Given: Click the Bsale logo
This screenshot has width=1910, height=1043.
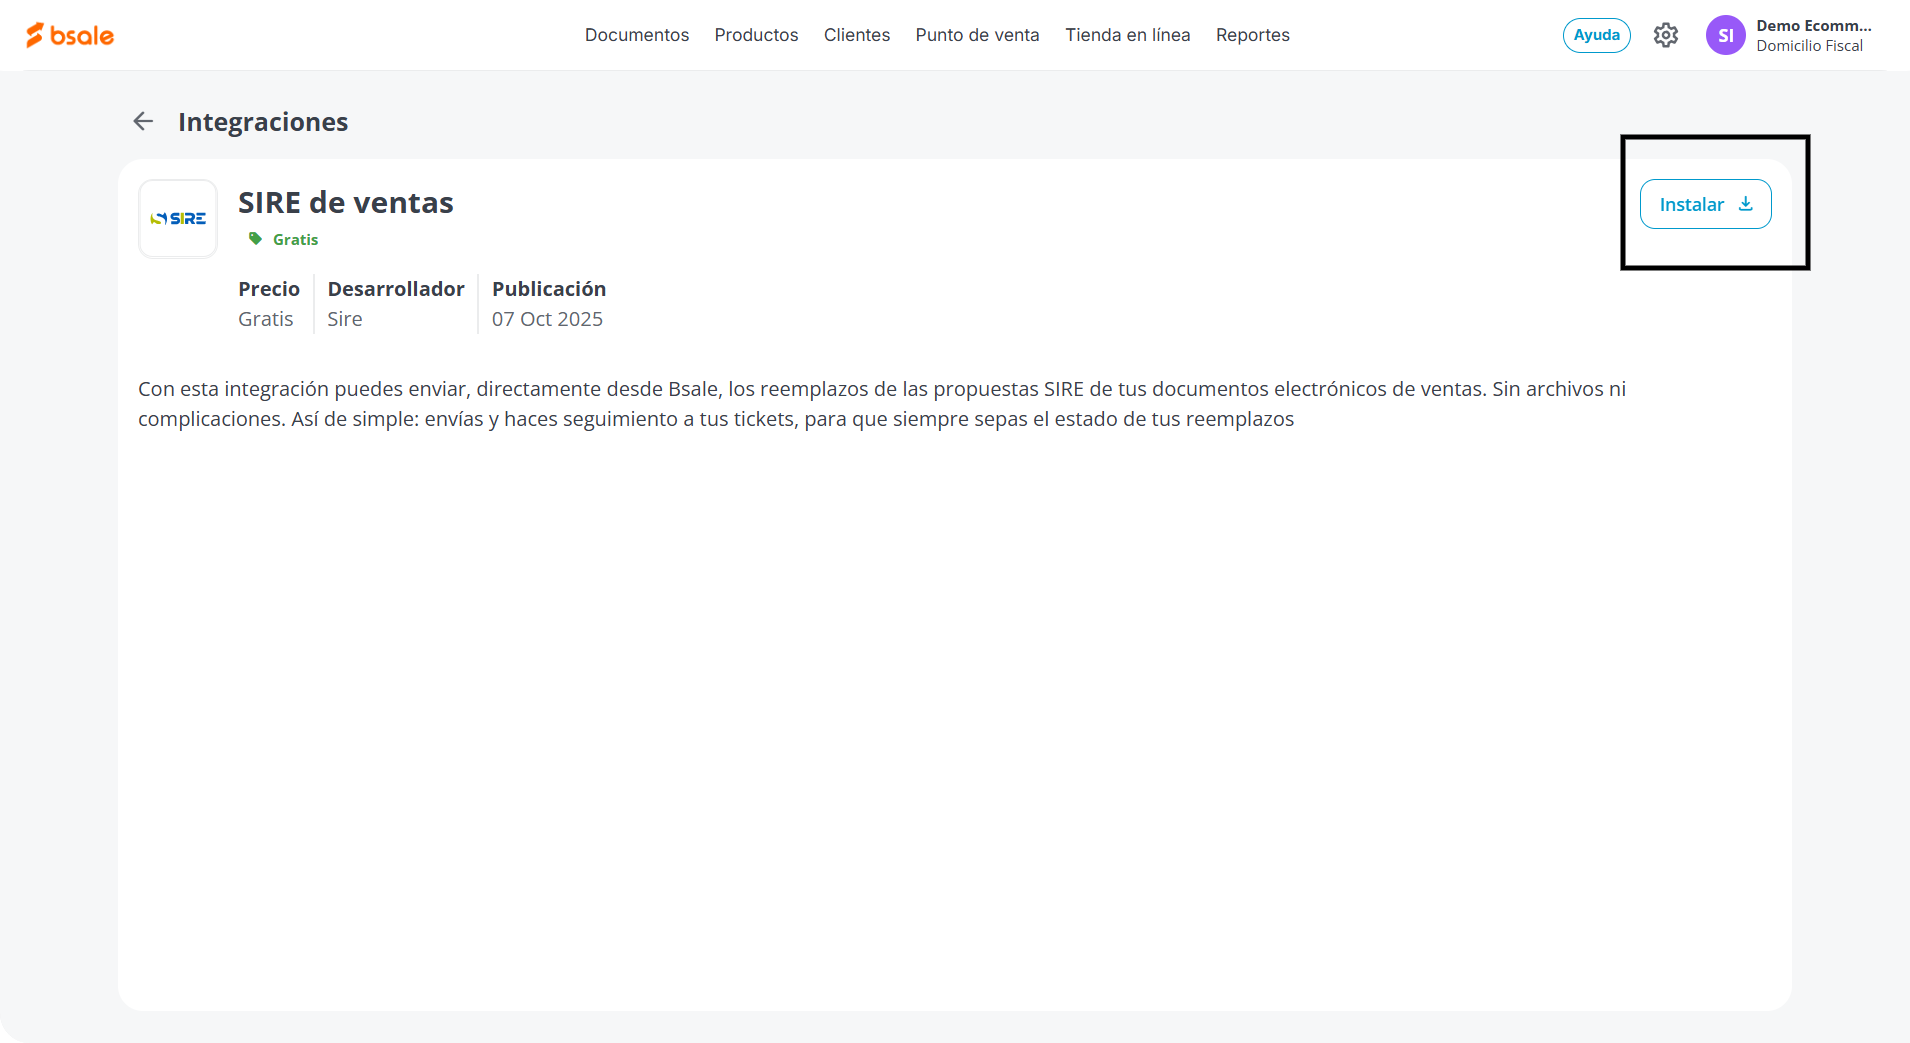Looking at the screenshot, I should tap(70, 35).
